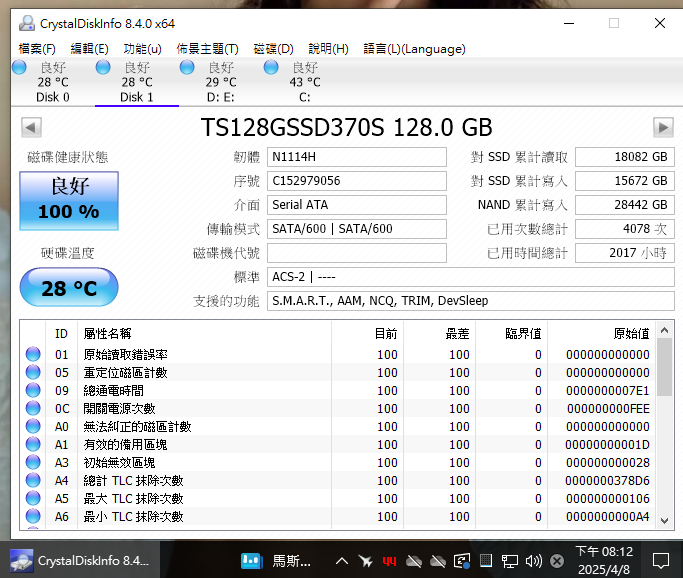Open the 編輯(E) menu
This screenshot has width=683, height=578.
(x=89, y=49)
